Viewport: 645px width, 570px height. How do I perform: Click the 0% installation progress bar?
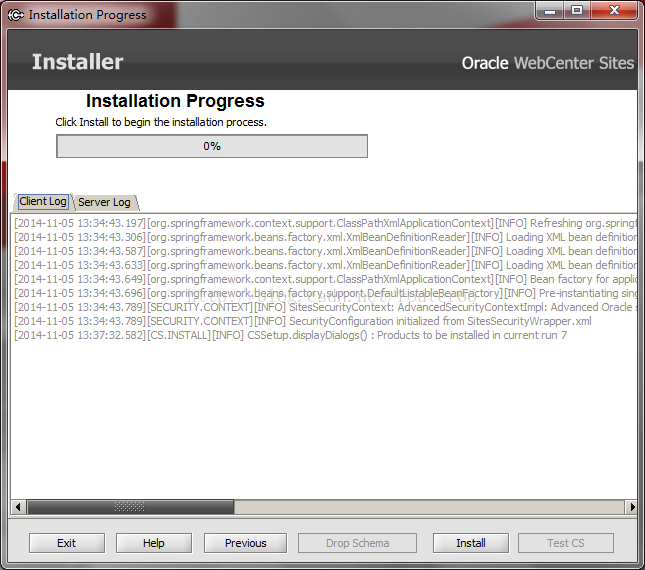pyautogui.click(x=212, y=146)
